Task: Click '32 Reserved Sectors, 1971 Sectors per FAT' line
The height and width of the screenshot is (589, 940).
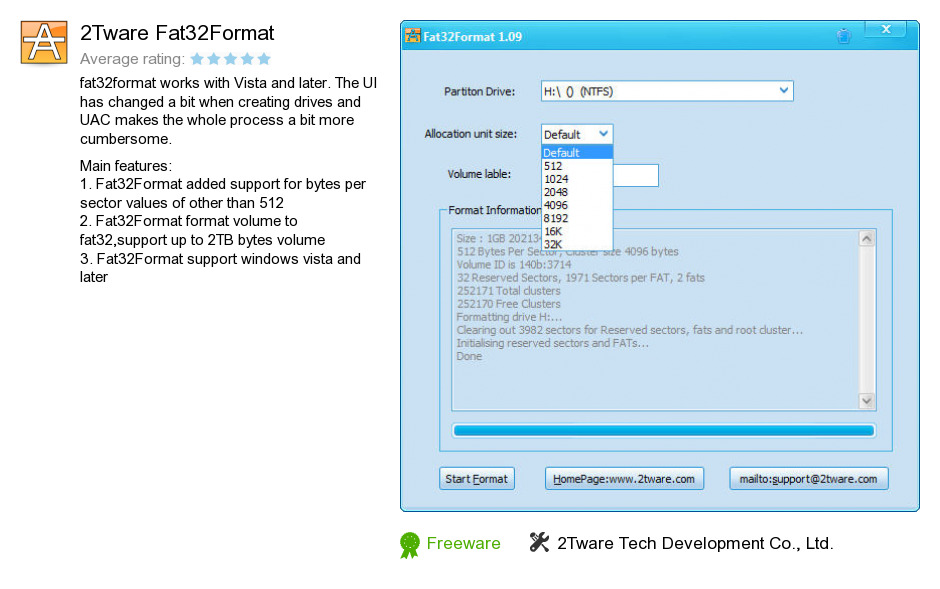Action: 580,277
